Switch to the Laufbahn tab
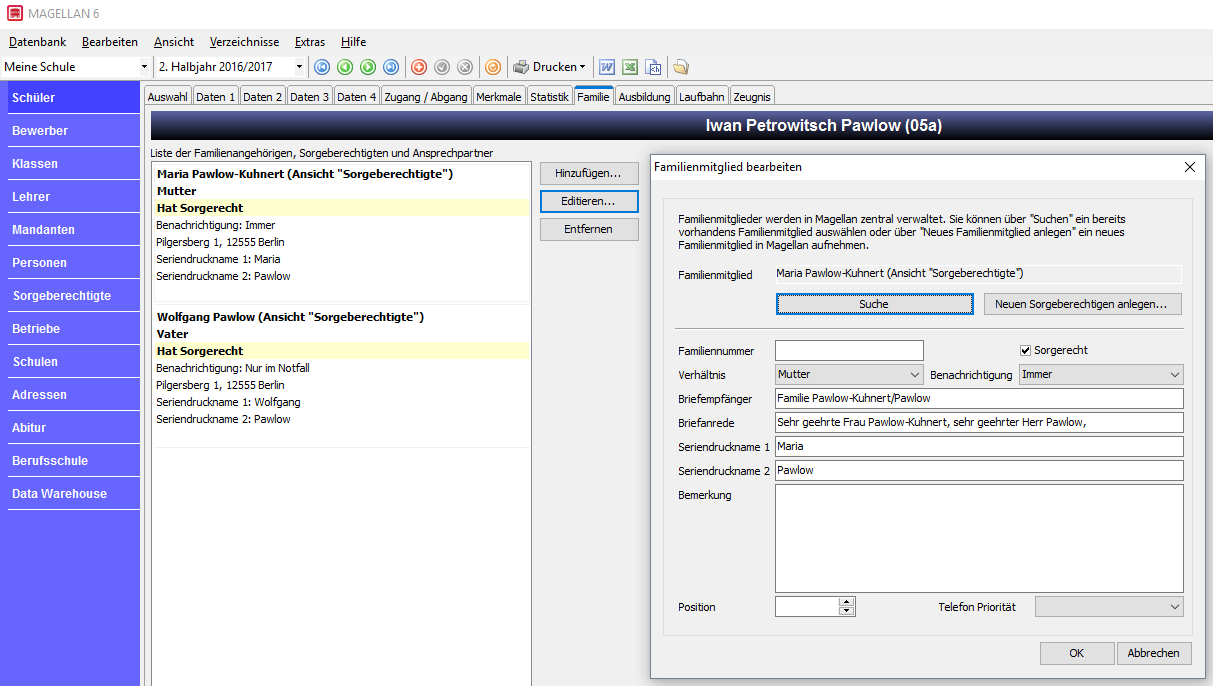Viewport: 1213px width, 686px height. 702,97
